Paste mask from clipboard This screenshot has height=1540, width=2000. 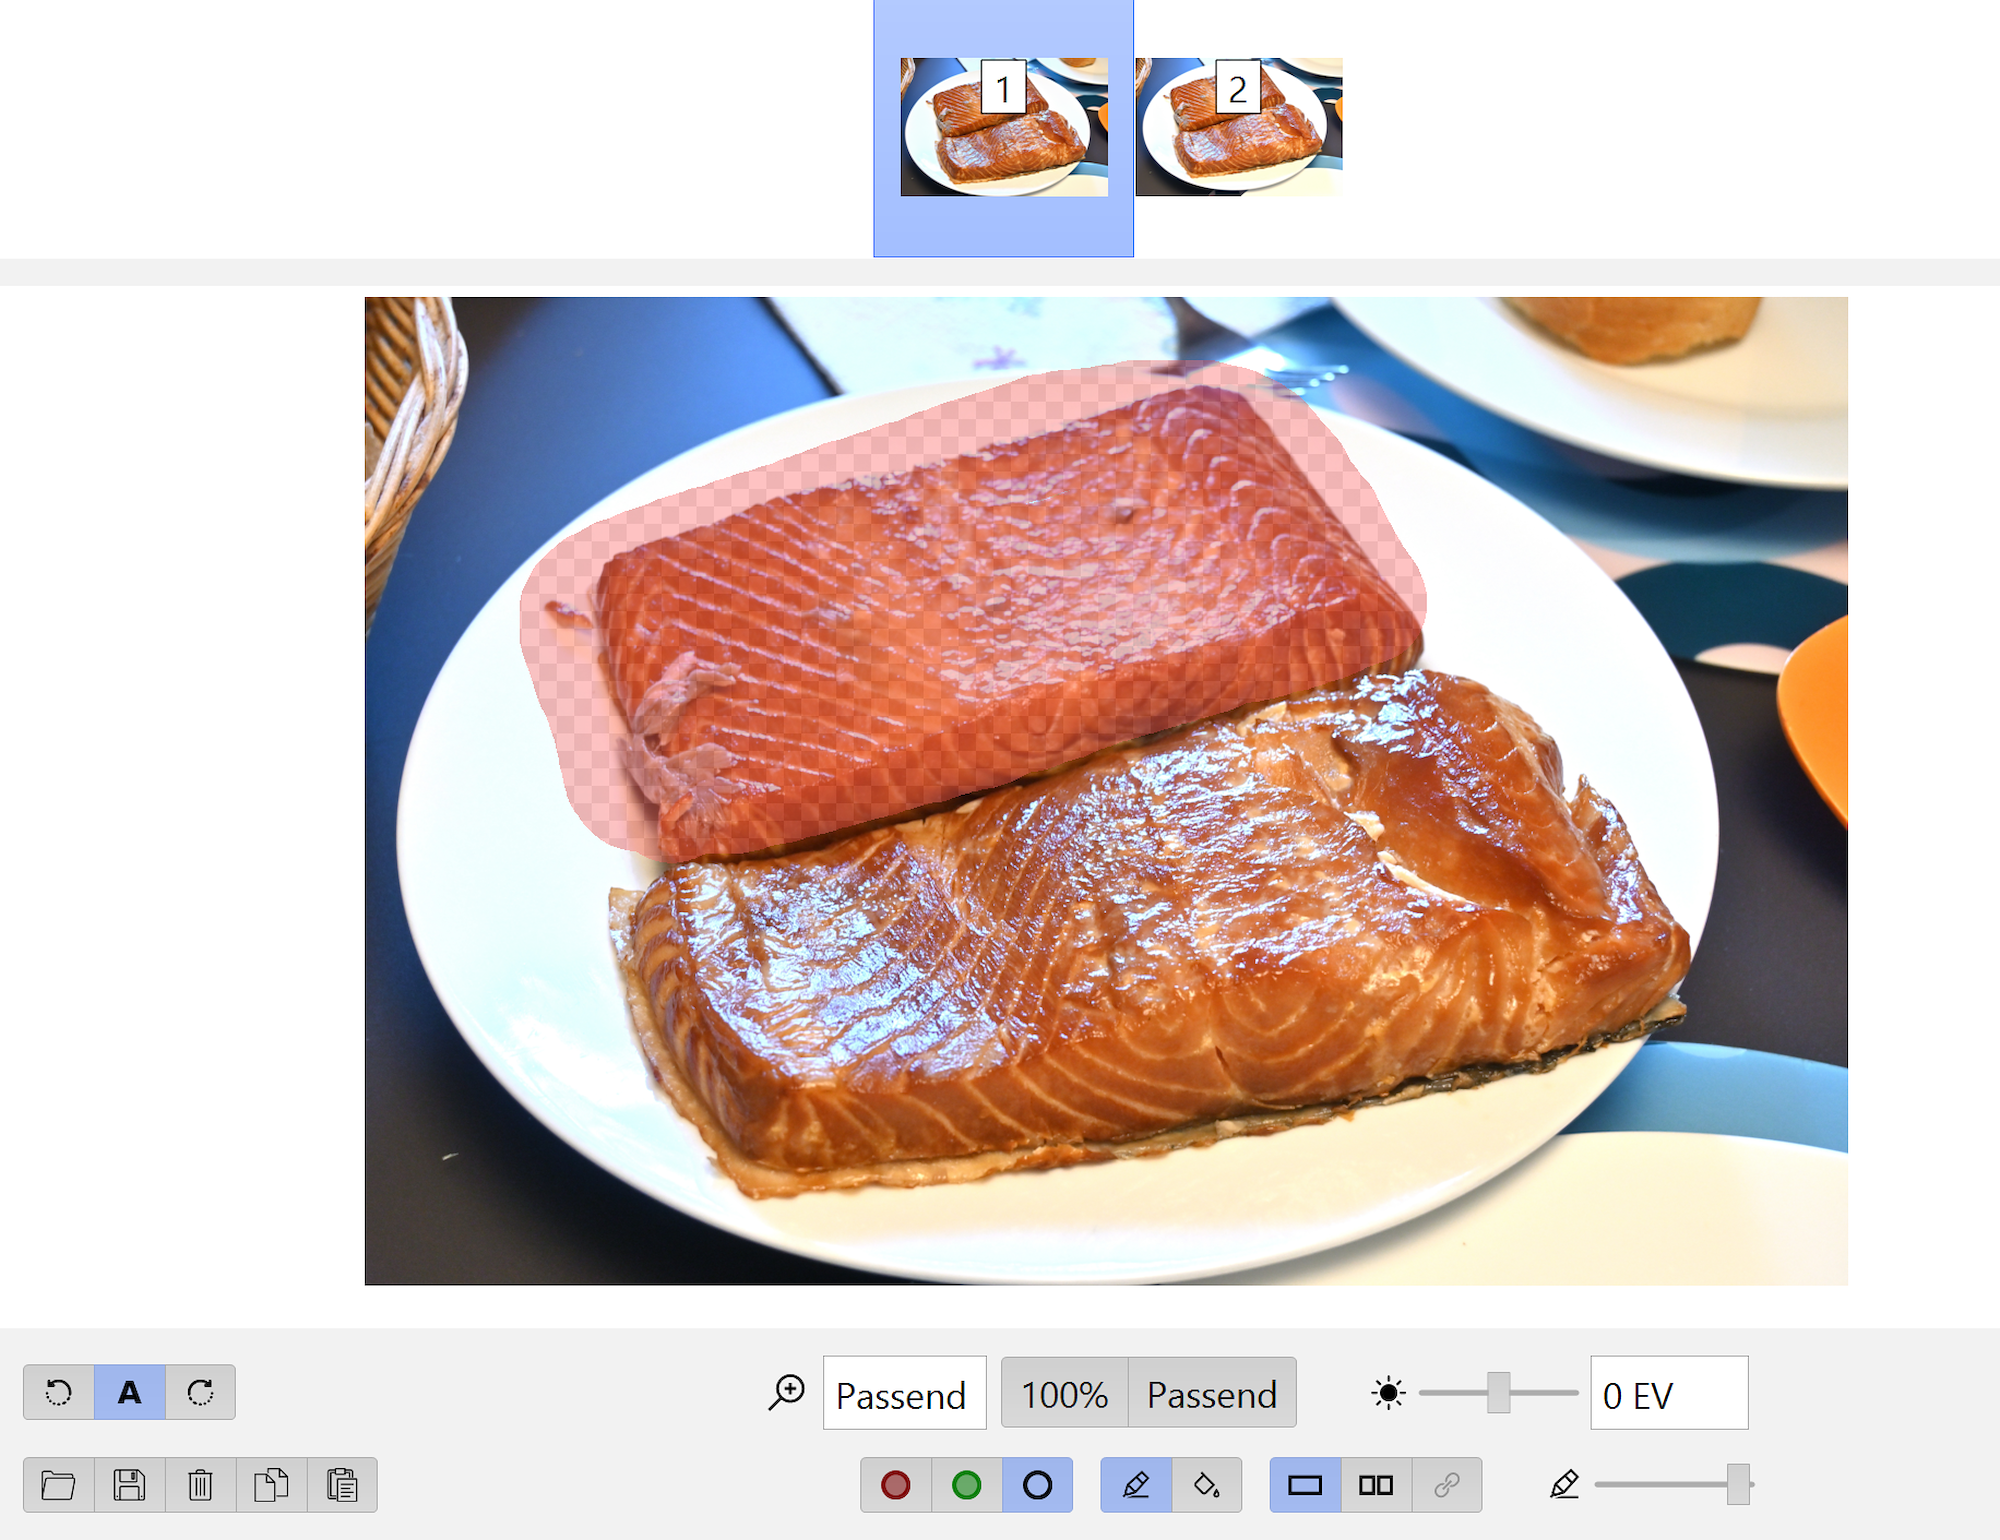point(342,1485)
